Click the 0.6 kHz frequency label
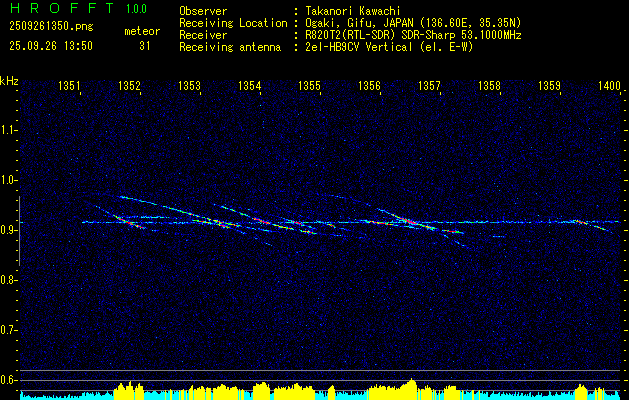Screen dimensions: 629x400 [x=8, y=380]
